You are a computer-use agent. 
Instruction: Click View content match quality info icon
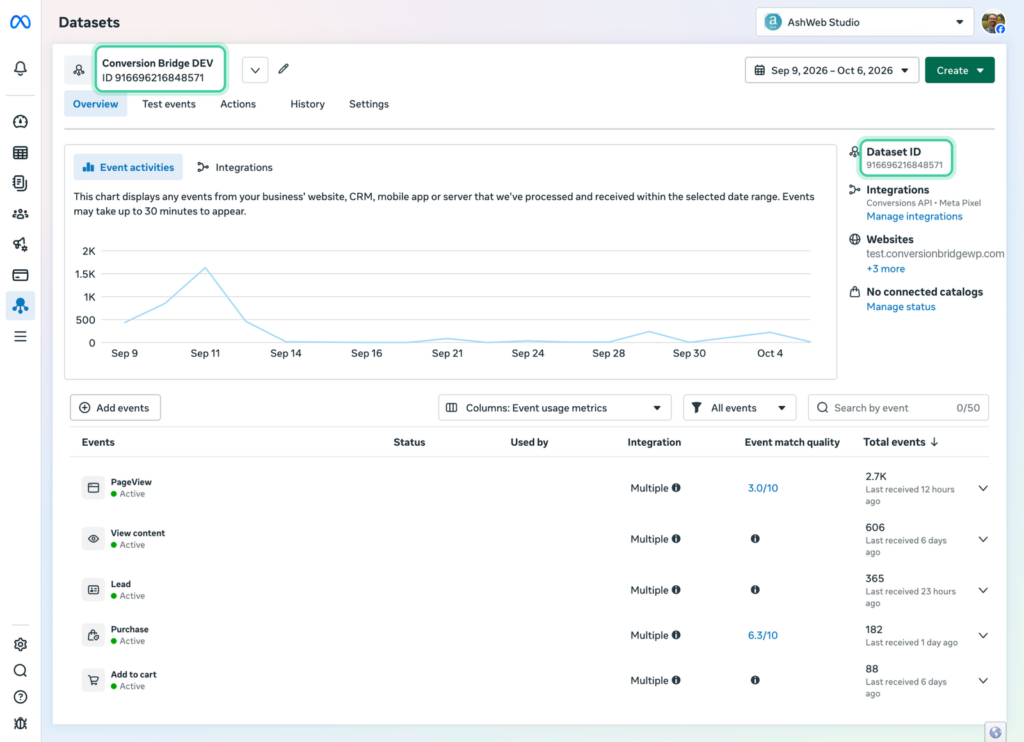pyautogui.click(x=755, y=538)
